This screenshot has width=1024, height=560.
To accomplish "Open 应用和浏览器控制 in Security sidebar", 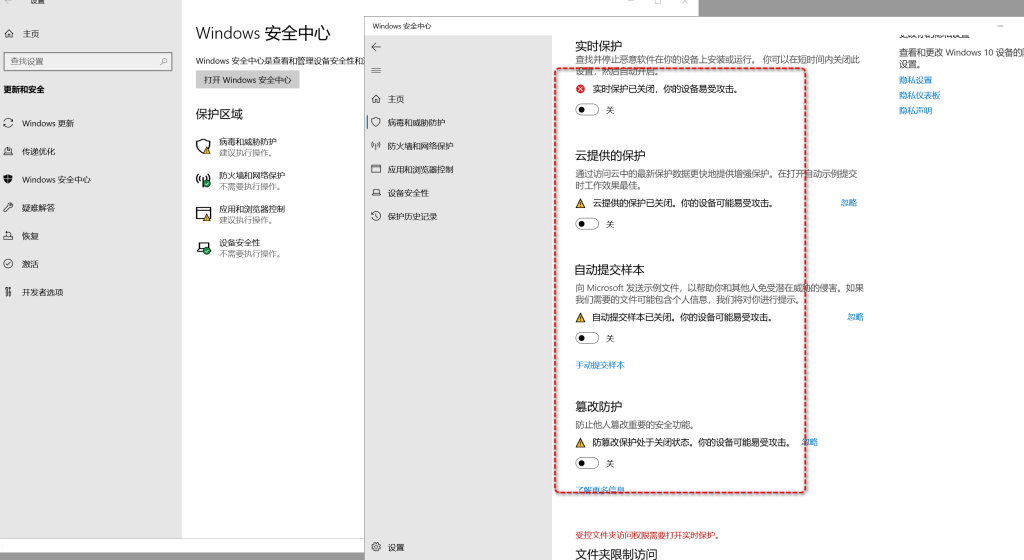I will 420,170.
